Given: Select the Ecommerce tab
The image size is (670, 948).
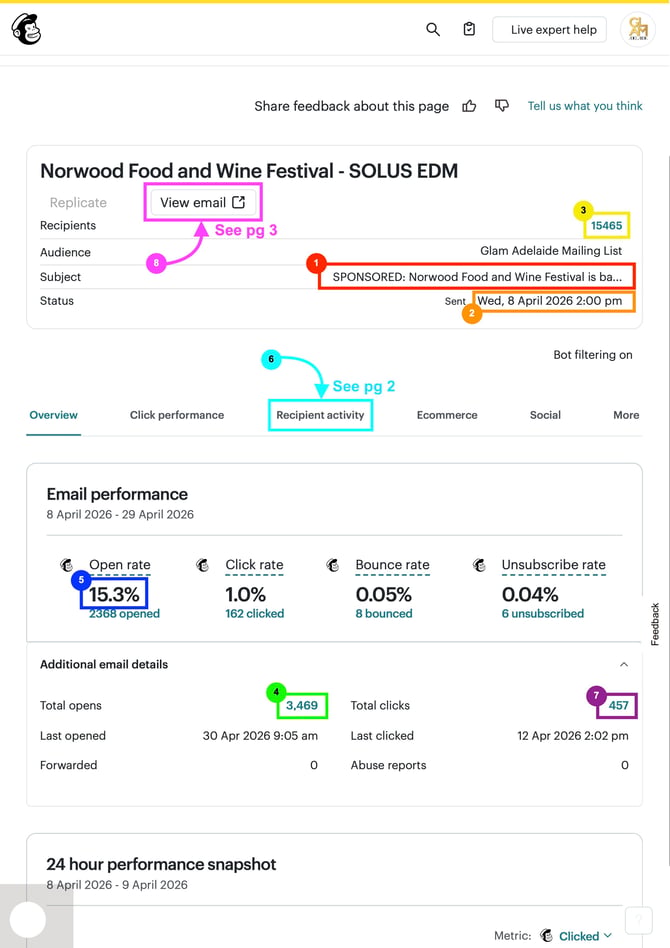Looking at the screenshot, I should (447, 415).
